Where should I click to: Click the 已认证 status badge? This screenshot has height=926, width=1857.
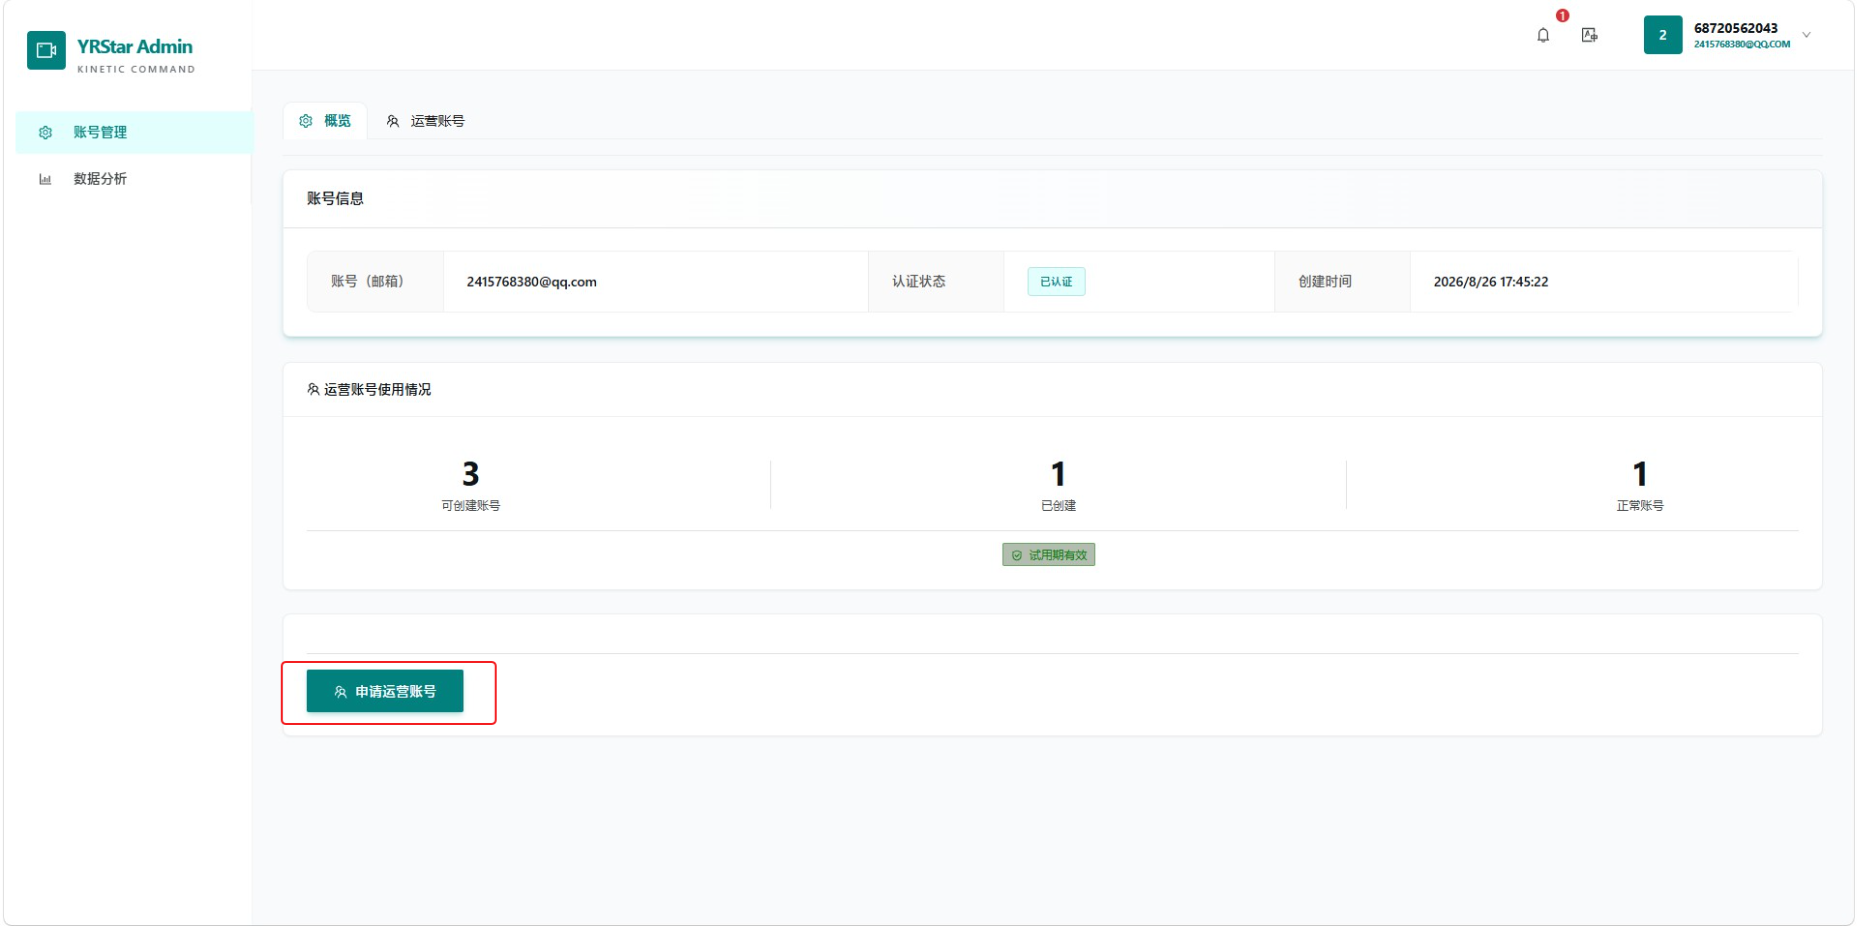1056,282
